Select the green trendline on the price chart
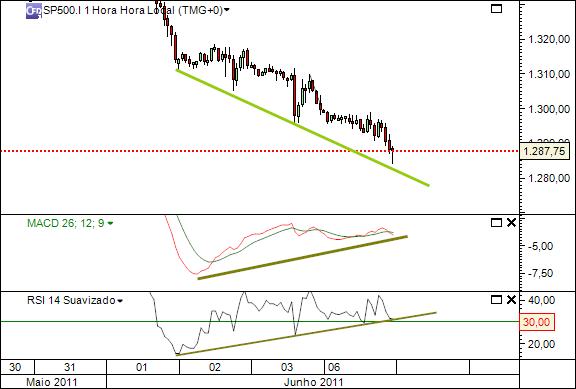Screen dimensions: 576x389 coord(303,127)
